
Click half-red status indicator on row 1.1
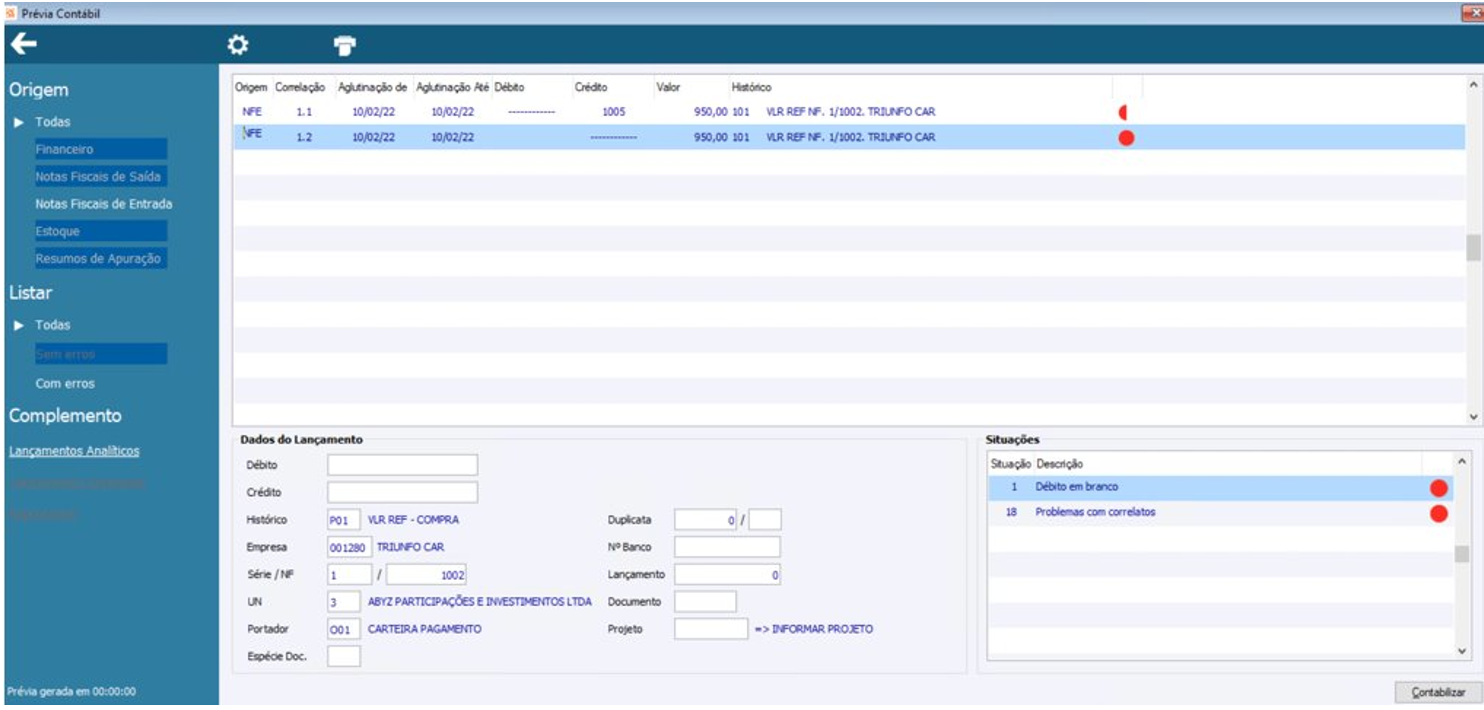coord(1124,112)
